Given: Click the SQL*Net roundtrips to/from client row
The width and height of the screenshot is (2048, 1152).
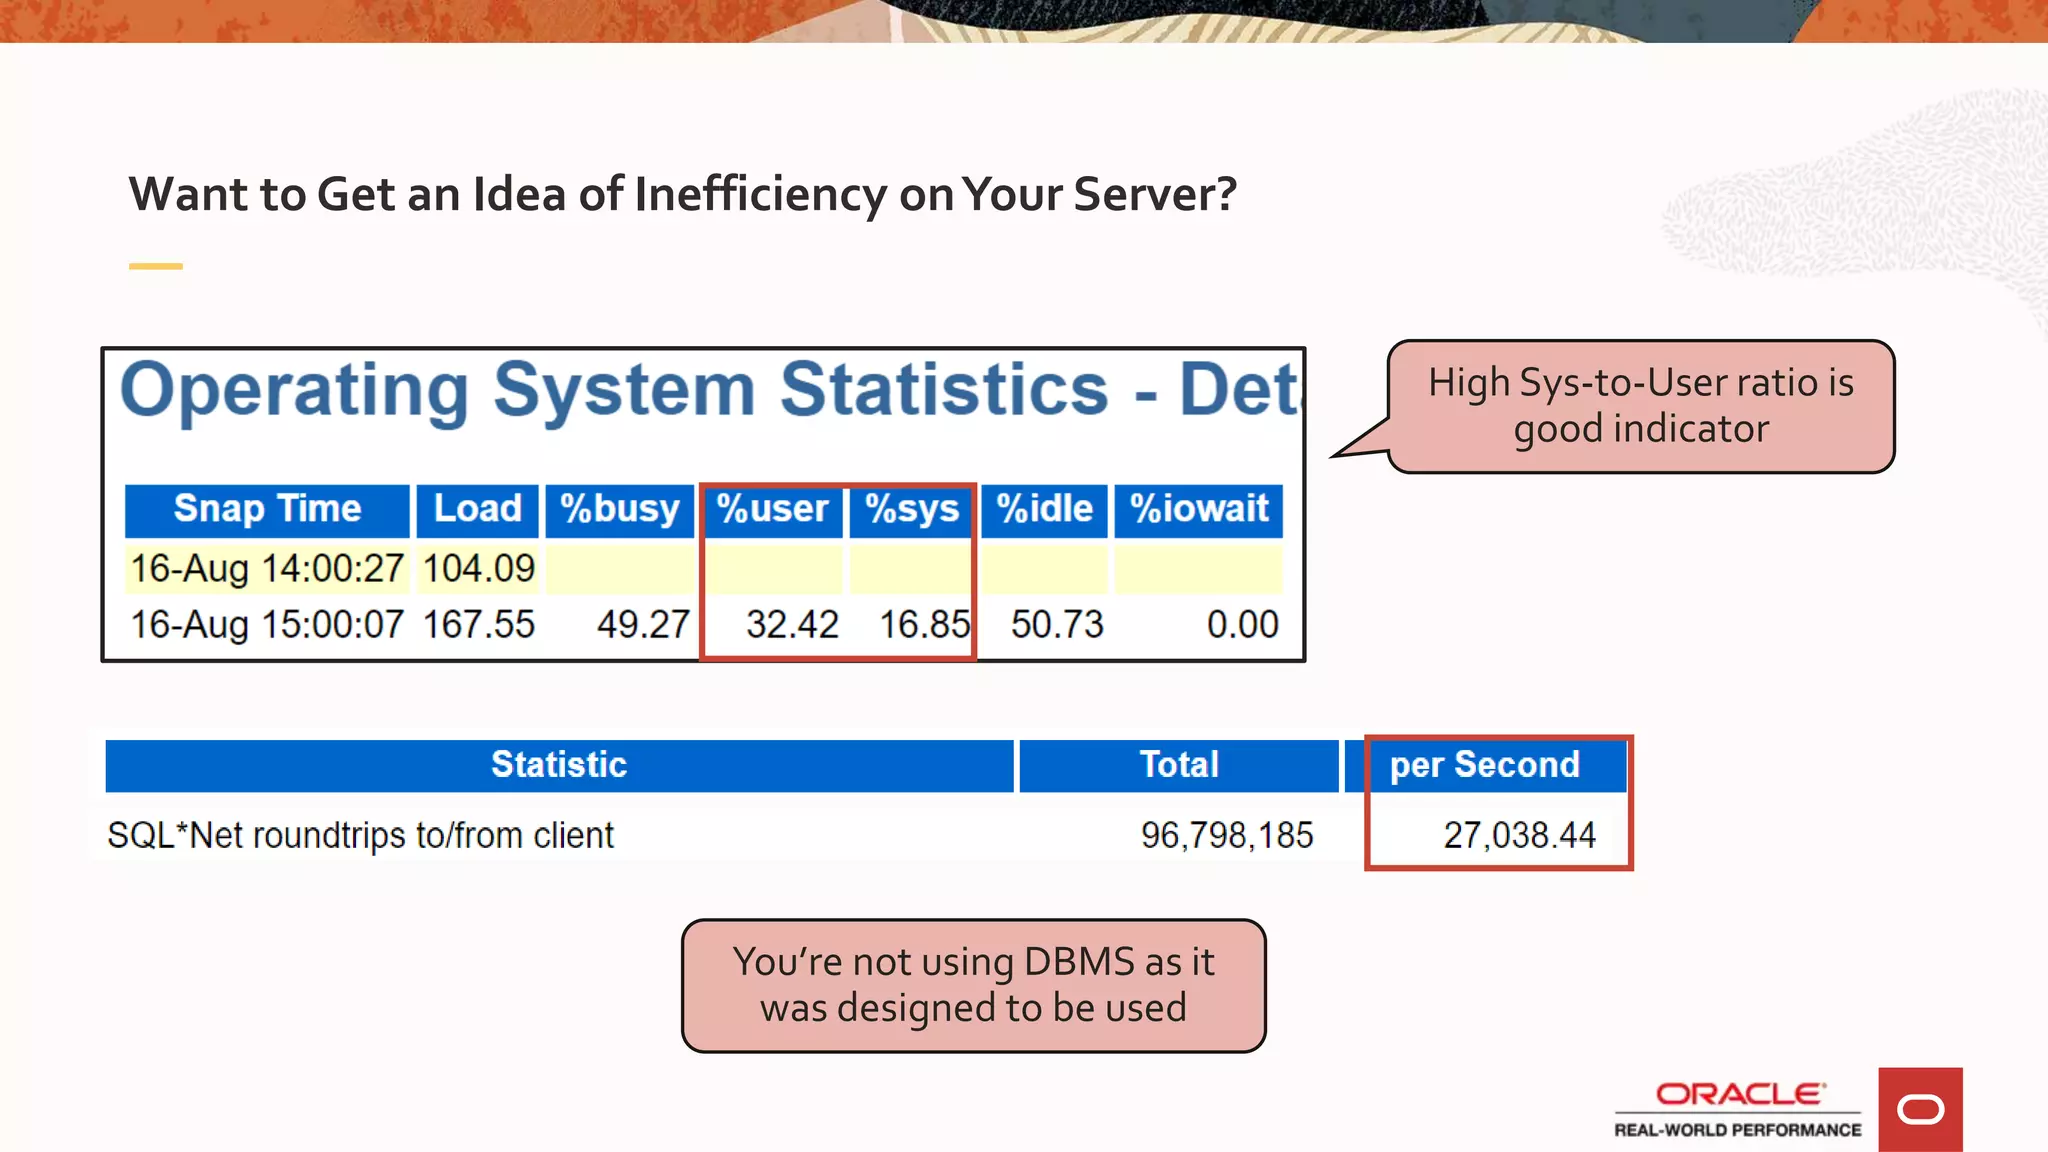Looking at the screenshot, I should tap(866, 835).
